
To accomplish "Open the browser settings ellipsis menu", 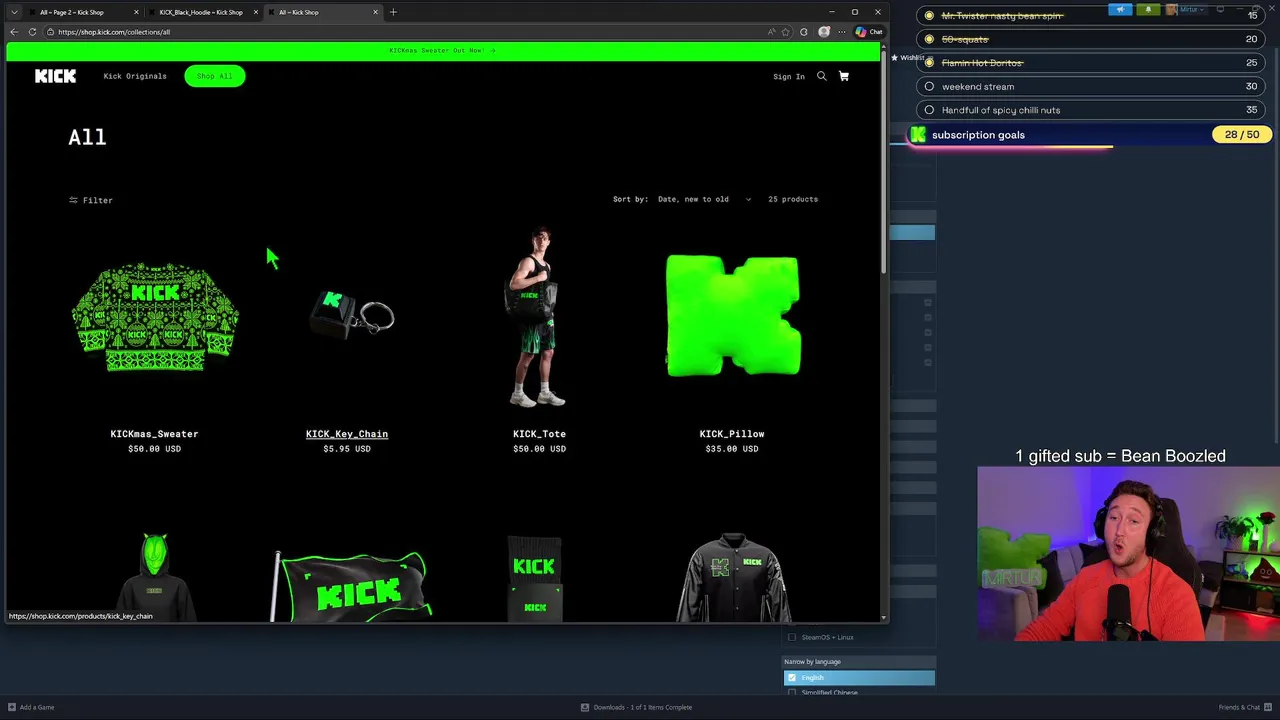I will click(842, 32).
